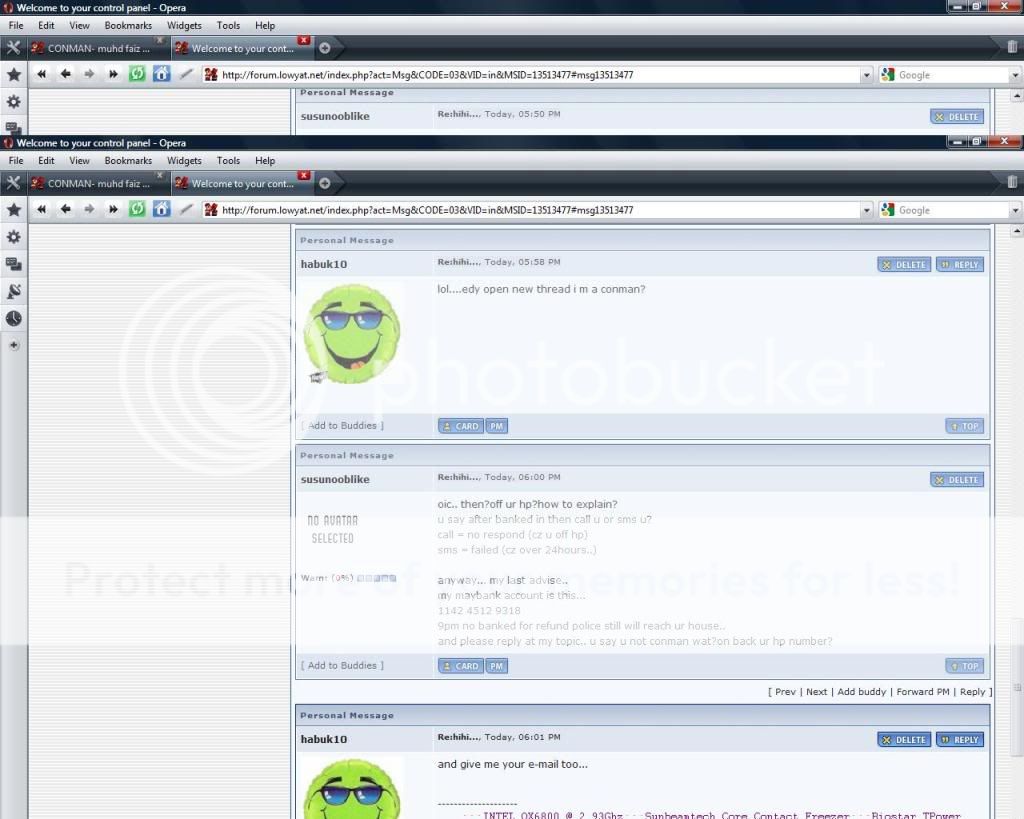
Task: Click DELETE on susunooblike's 06:00 PM message
Action: [x=957, y=480]
